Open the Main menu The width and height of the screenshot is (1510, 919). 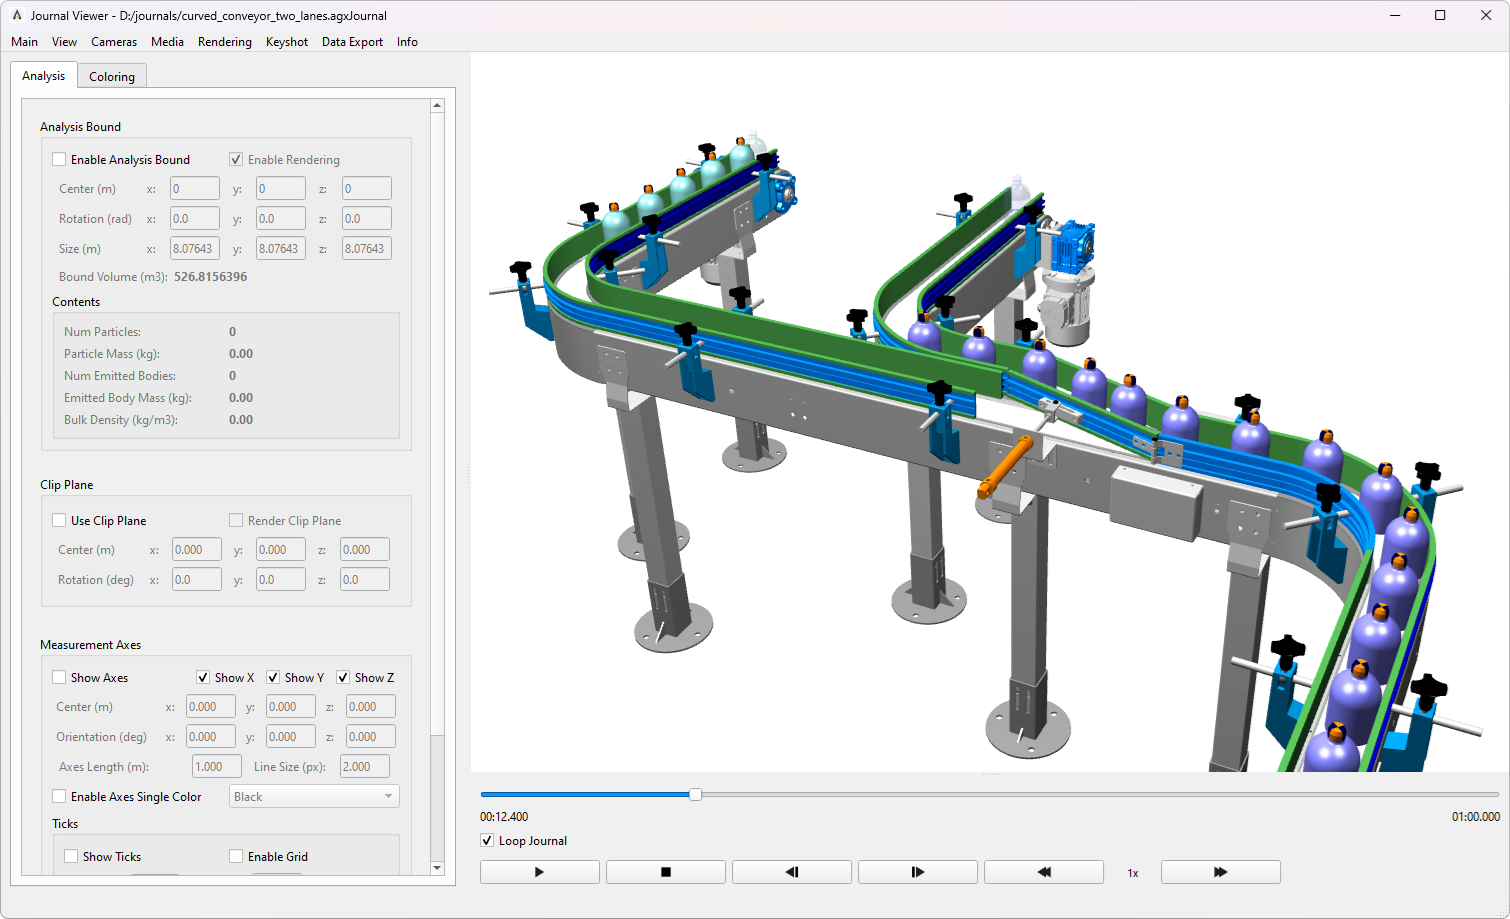[x=24, y=42]
